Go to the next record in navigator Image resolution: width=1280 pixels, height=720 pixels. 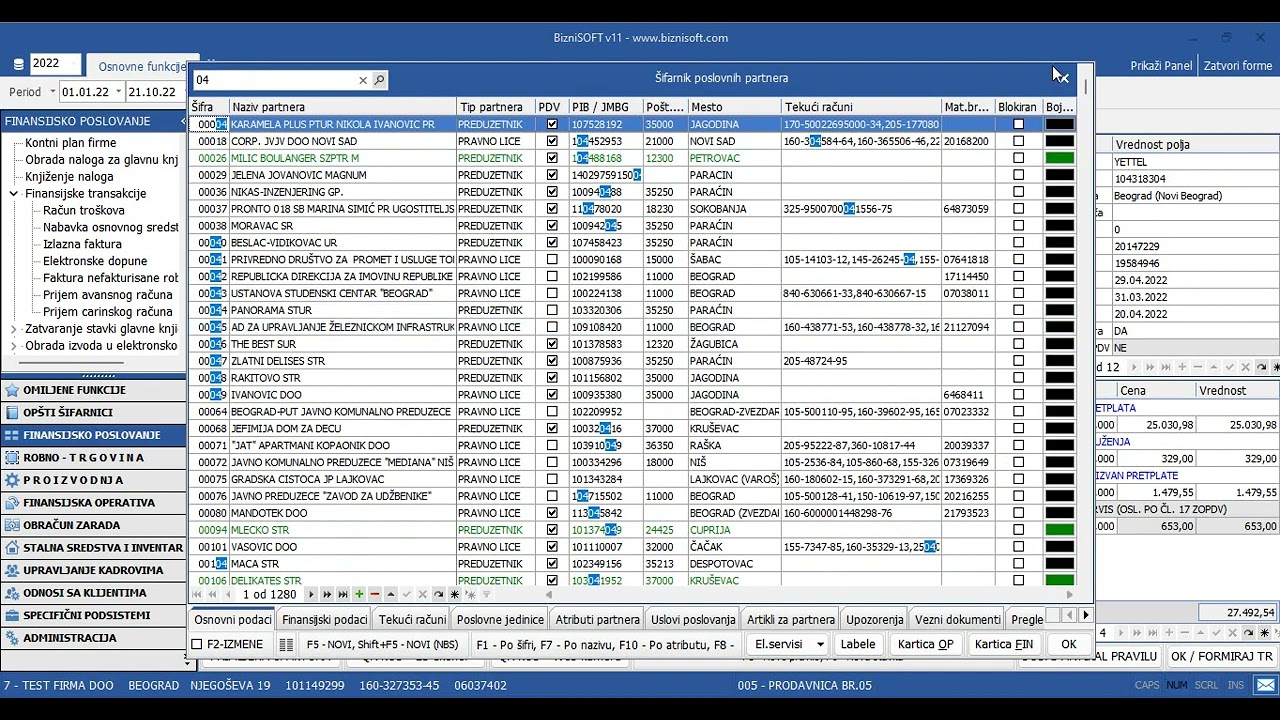311,594
